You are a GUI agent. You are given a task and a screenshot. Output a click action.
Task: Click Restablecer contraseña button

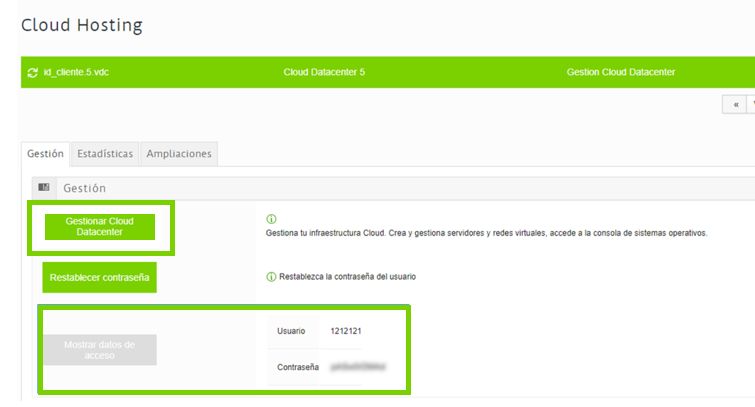click(x=100, y=277)
